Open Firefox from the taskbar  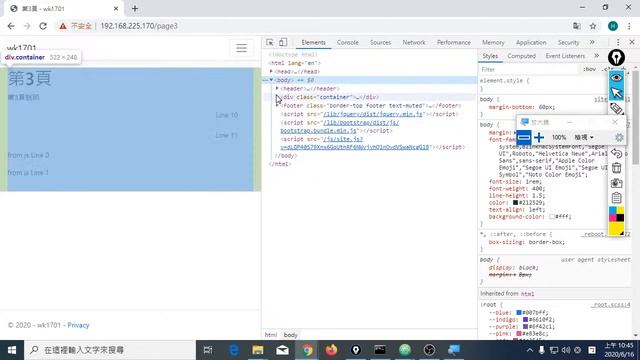click(x=331, y=350)
